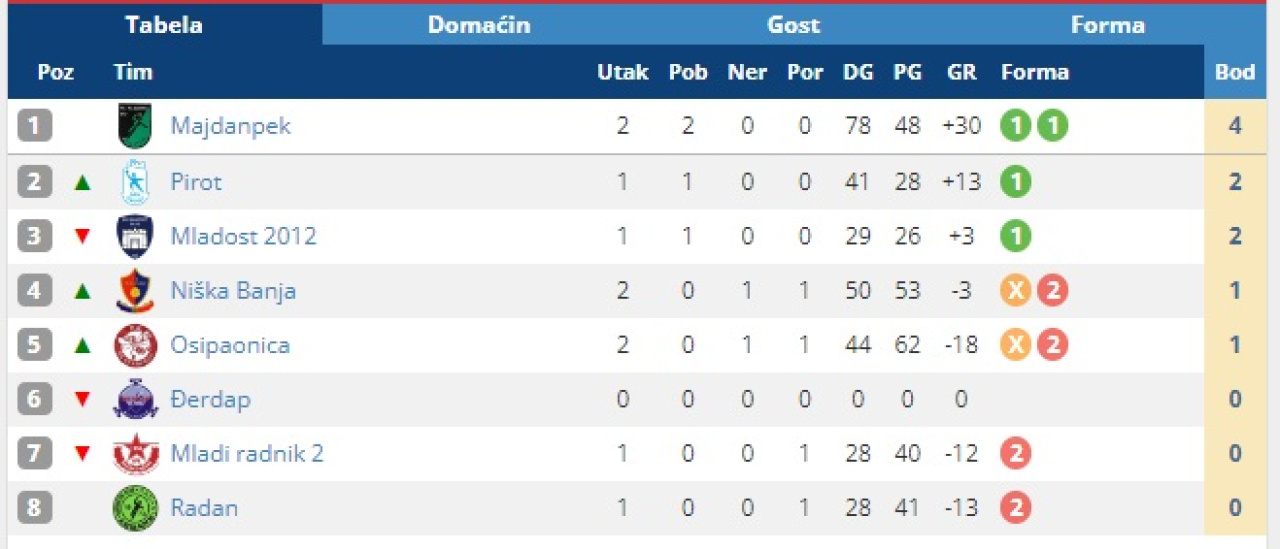Click Radan's red loss form badge
Viewport: 1280px width, 549px height.
[1015, 508]
